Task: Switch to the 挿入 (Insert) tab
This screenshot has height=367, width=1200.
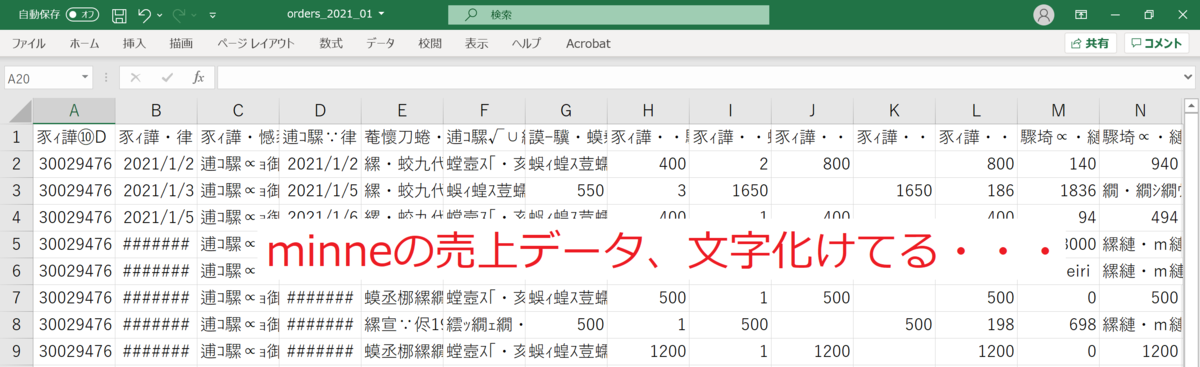Action: tap(134, 44)
